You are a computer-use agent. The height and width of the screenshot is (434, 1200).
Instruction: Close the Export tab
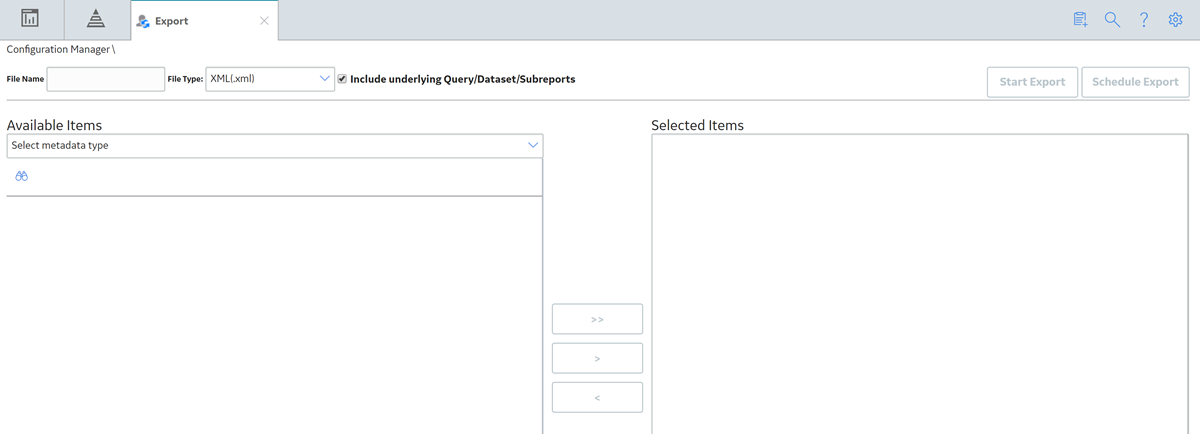264,20
